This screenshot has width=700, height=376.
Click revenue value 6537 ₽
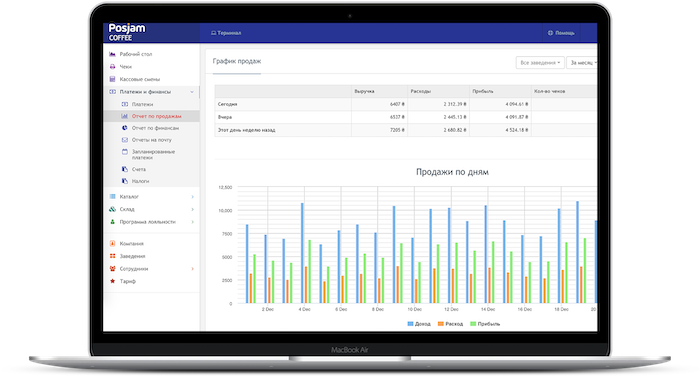point(397,117)
